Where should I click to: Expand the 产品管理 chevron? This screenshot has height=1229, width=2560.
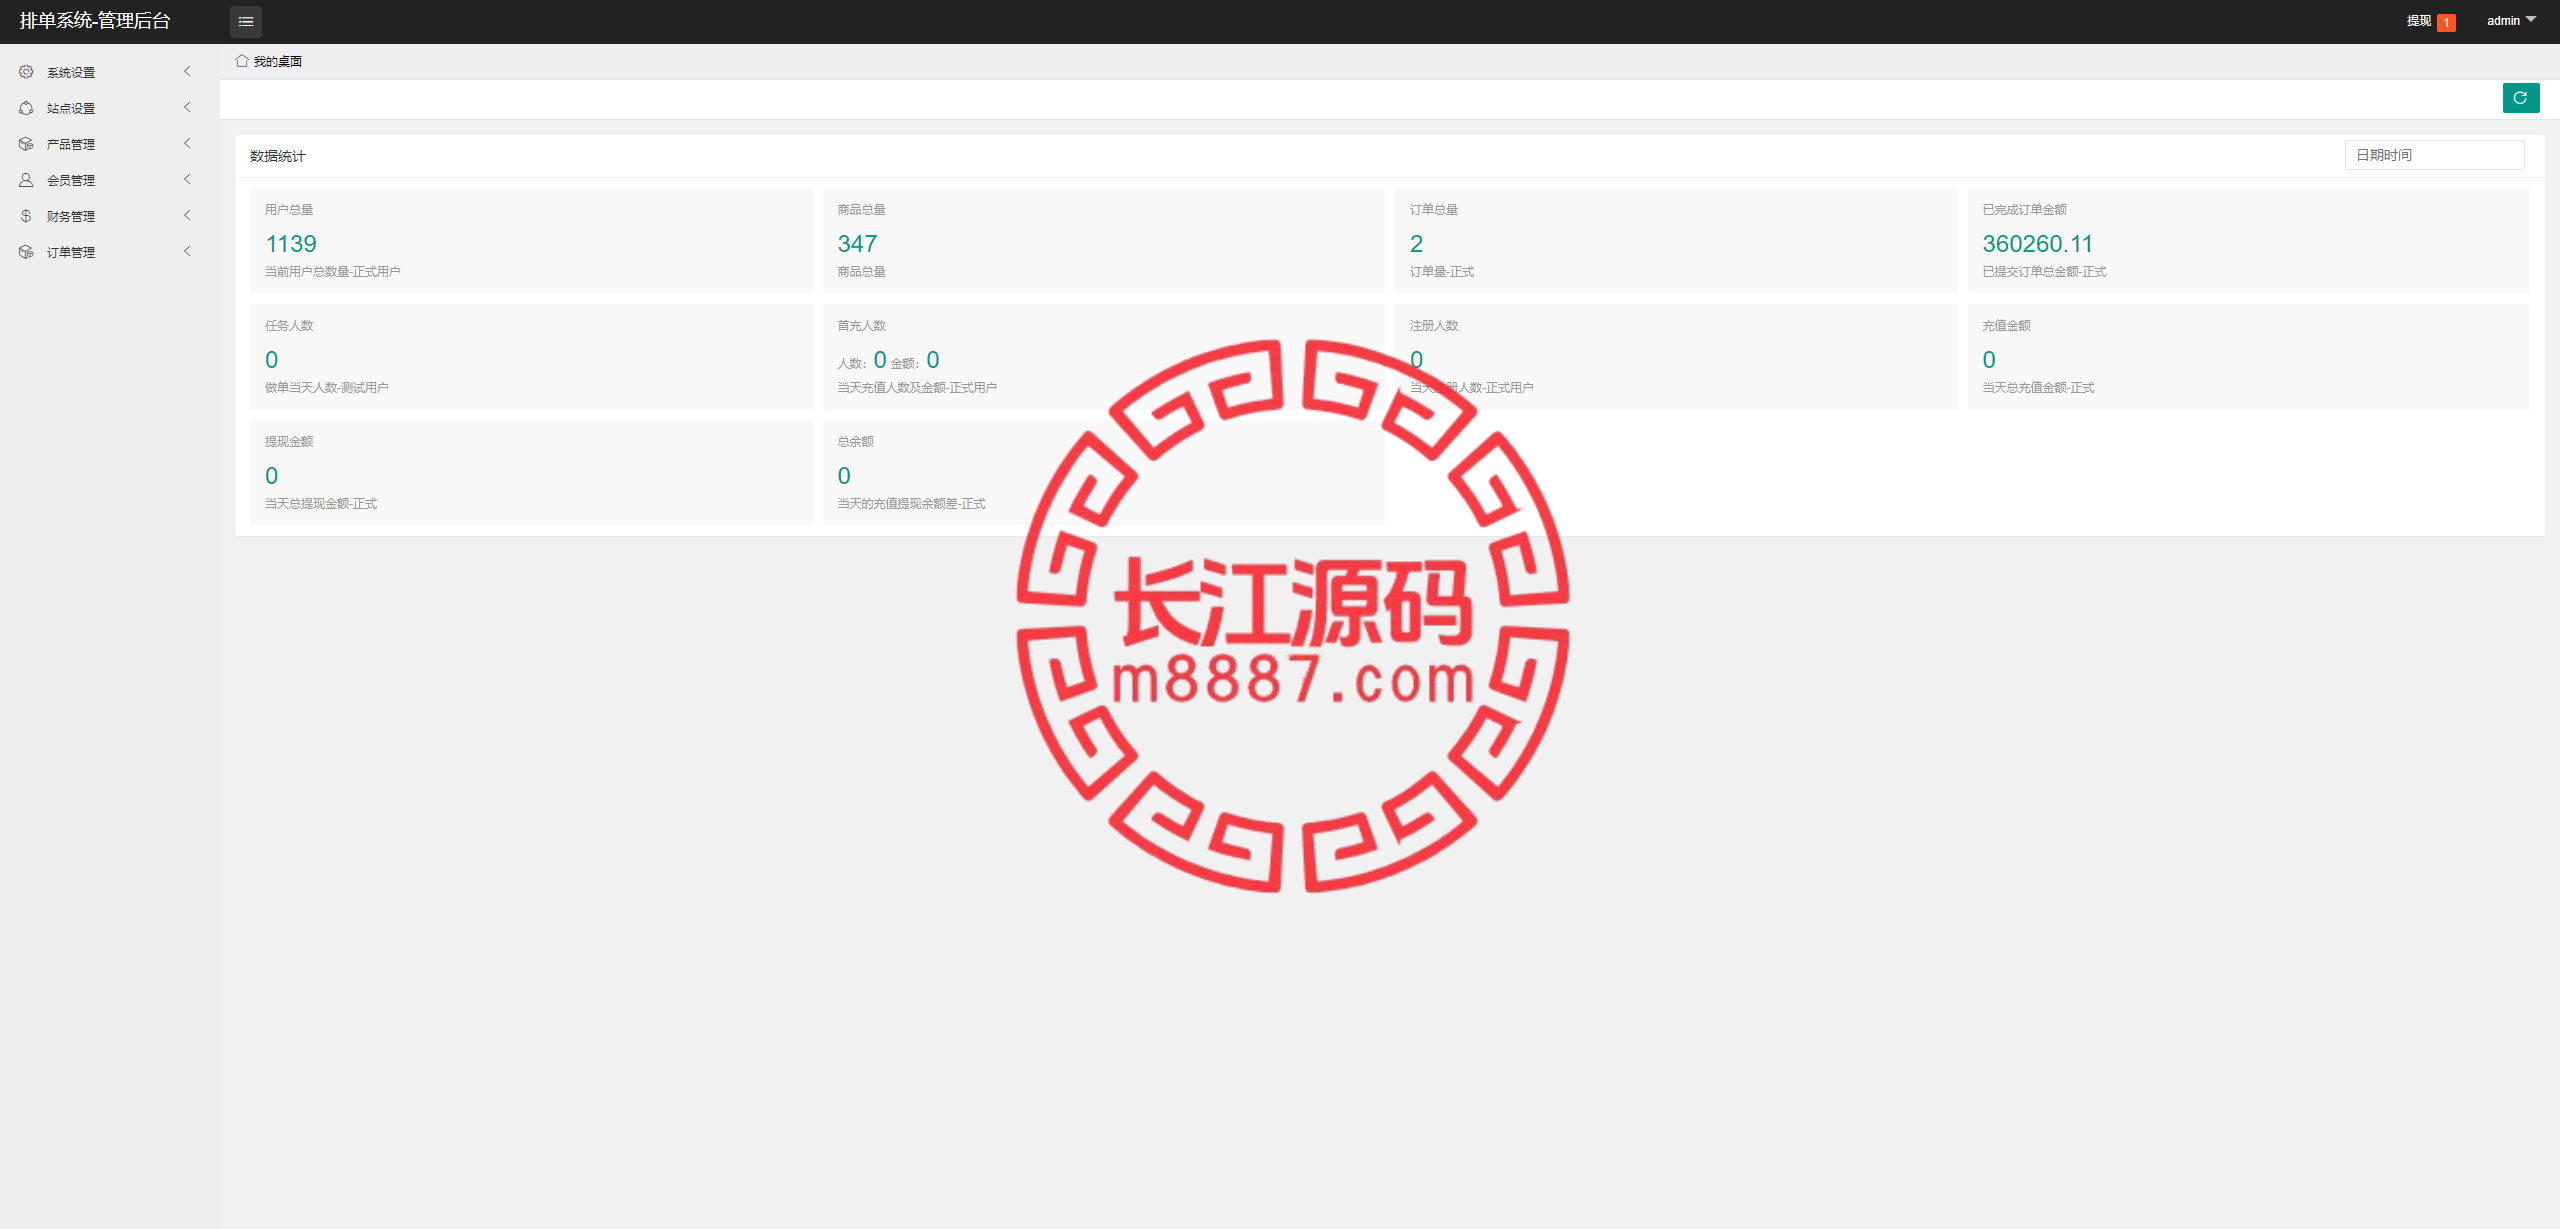click(187, 143)
